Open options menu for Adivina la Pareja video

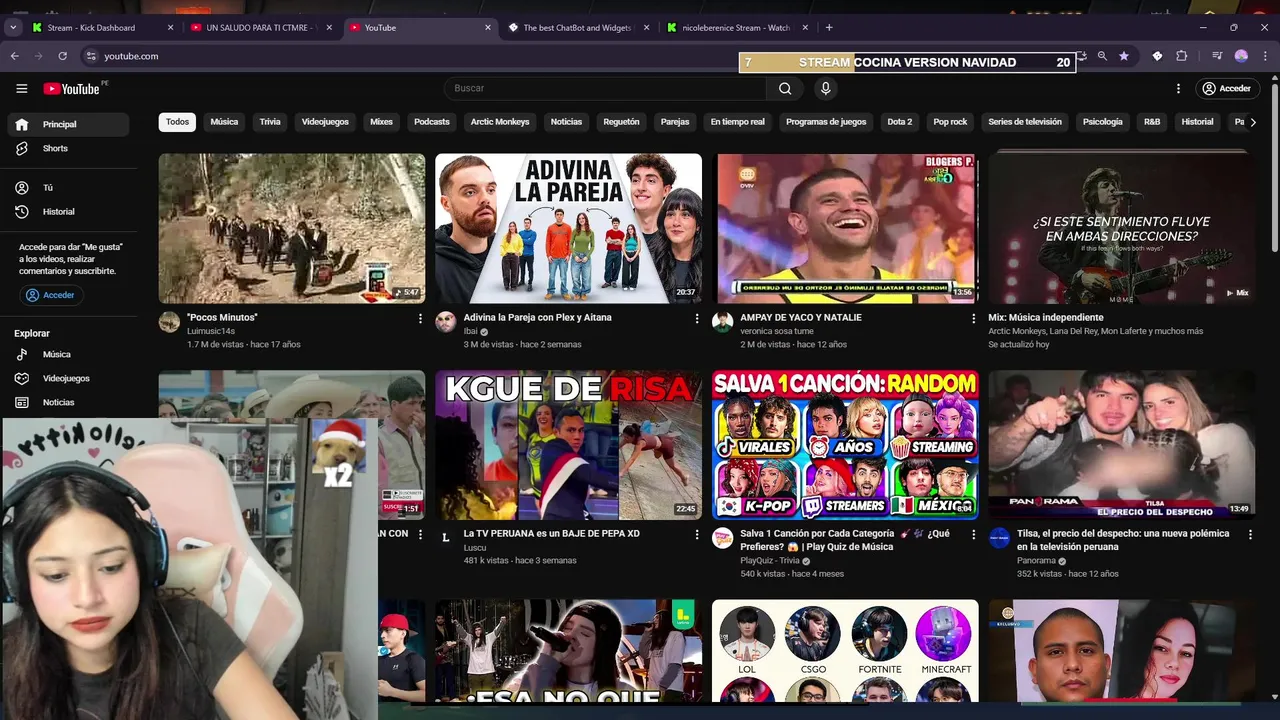697,318
